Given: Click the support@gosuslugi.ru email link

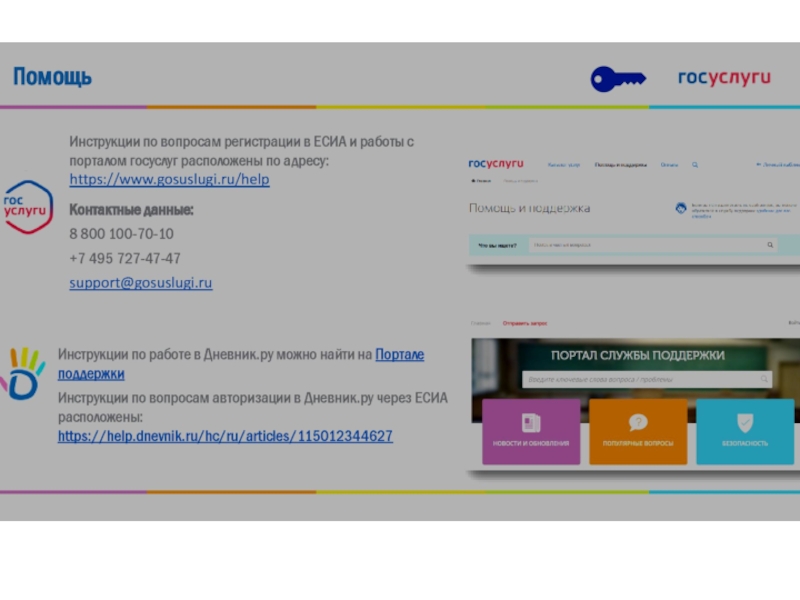Looking at the screenshot, I should pyautogui.click(x=141, y=283).
